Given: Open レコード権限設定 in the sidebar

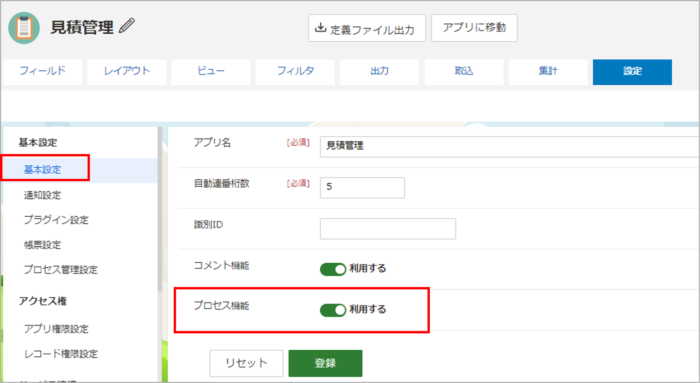Looking at the screenshot, I should (x=61, y=354).
